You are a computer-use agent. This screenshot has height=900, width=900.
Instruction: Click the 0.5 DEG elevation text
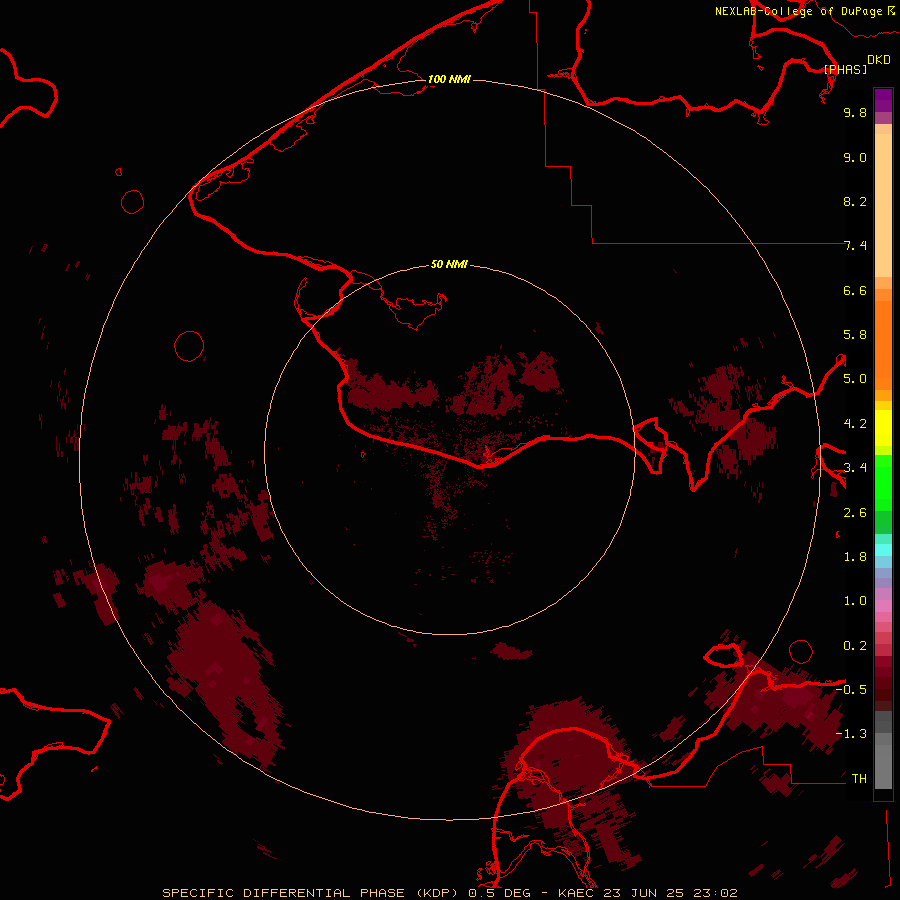tap(499, 893)
